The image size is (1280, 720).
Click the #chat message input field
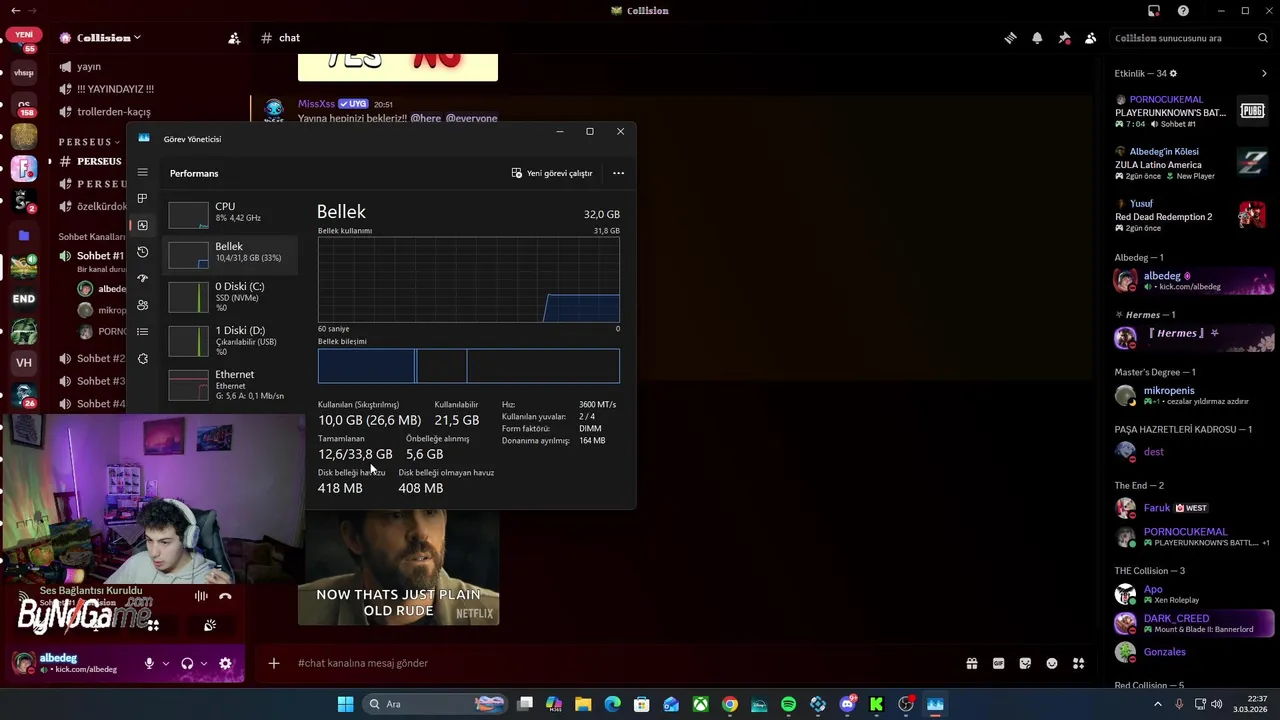point(620,663)
